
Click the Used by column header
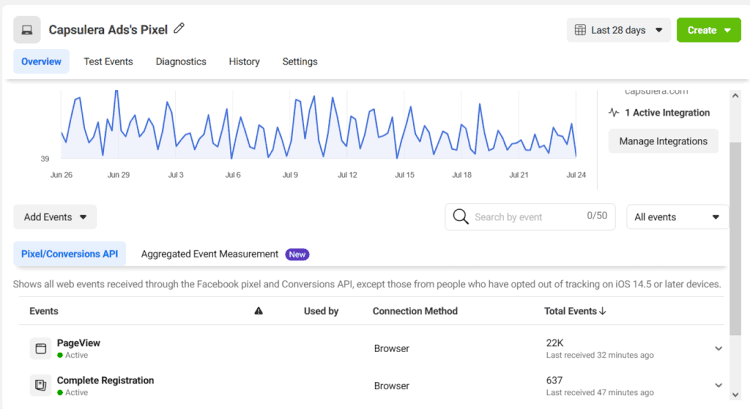tap(321, 311)
